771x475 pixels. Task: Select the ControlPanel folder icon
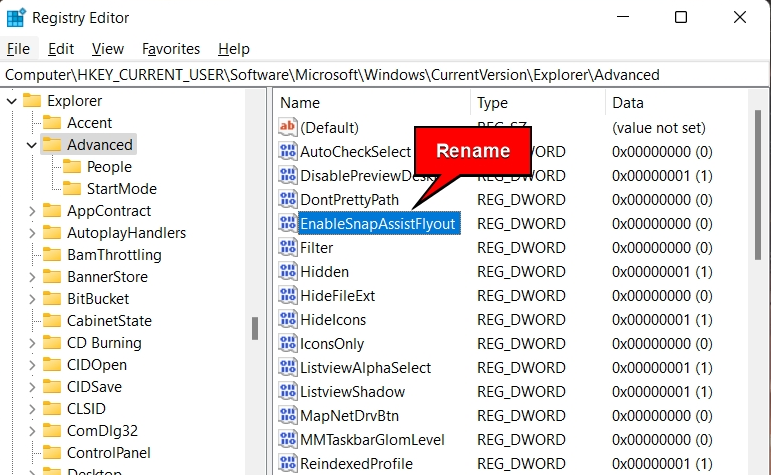(x=52, y=452)
